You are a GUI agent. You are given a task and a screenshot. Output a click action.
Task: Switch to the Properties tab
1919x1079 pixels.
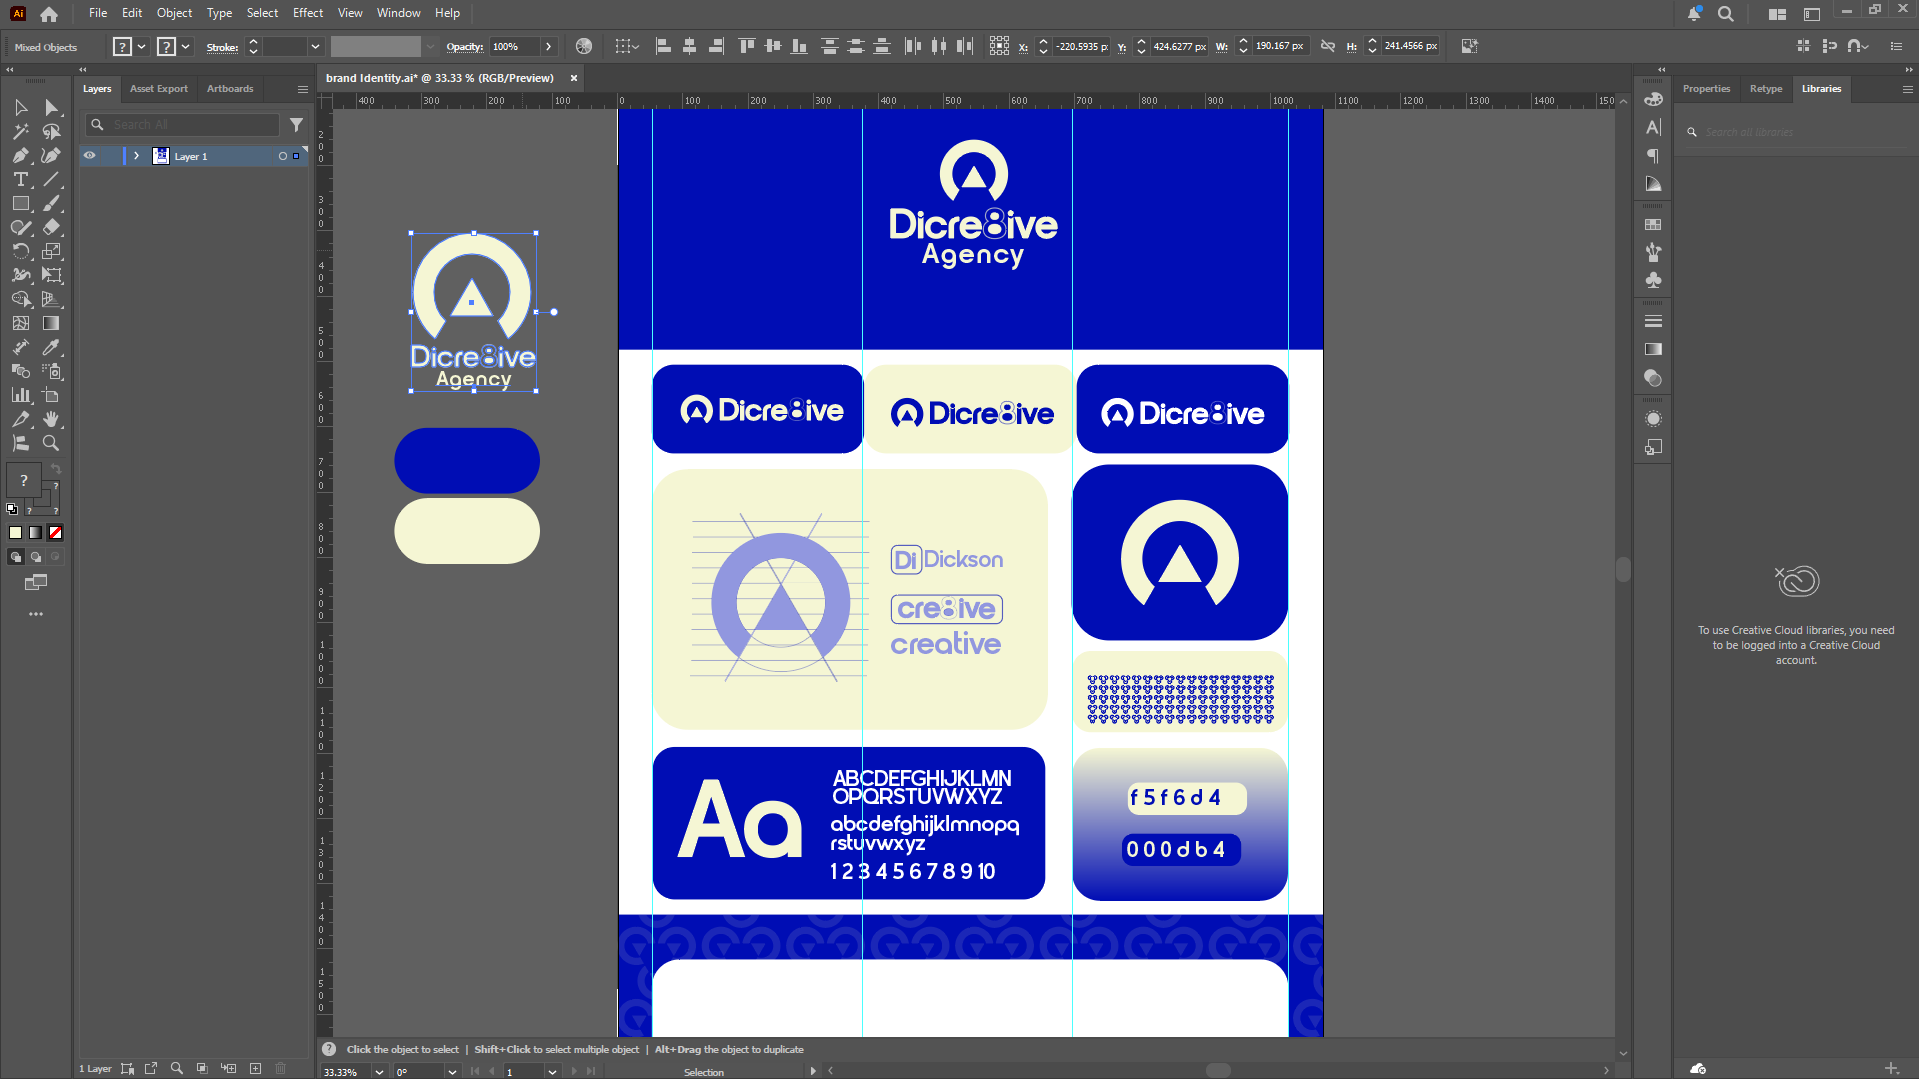pos(1706,89)
